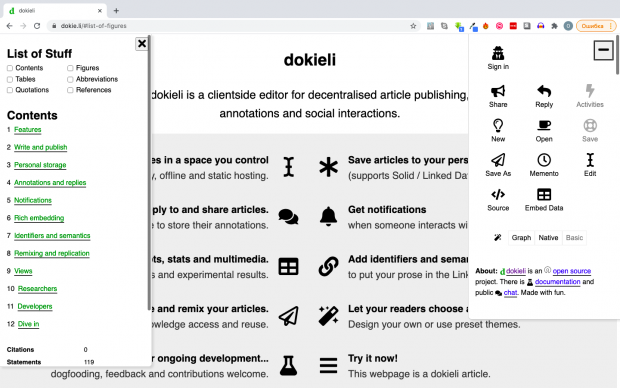
Task: Open Rich embedding section link
Action: click(x=39, y=218)
